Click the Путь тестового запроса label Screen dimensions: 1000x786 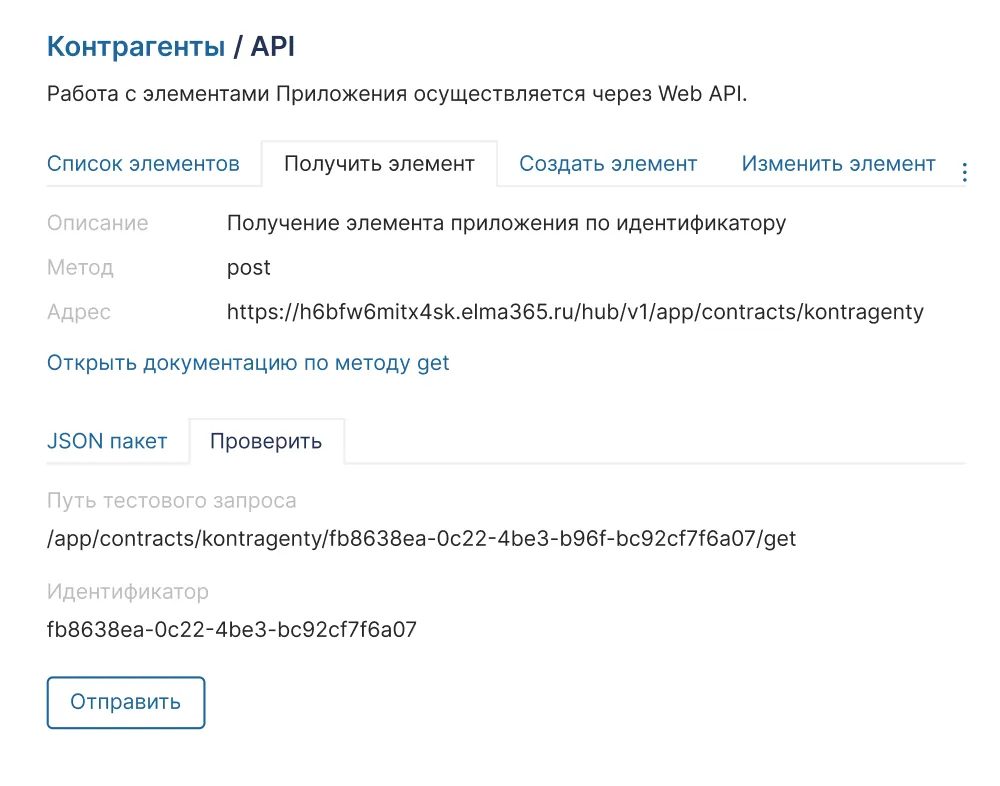point(171,501)
